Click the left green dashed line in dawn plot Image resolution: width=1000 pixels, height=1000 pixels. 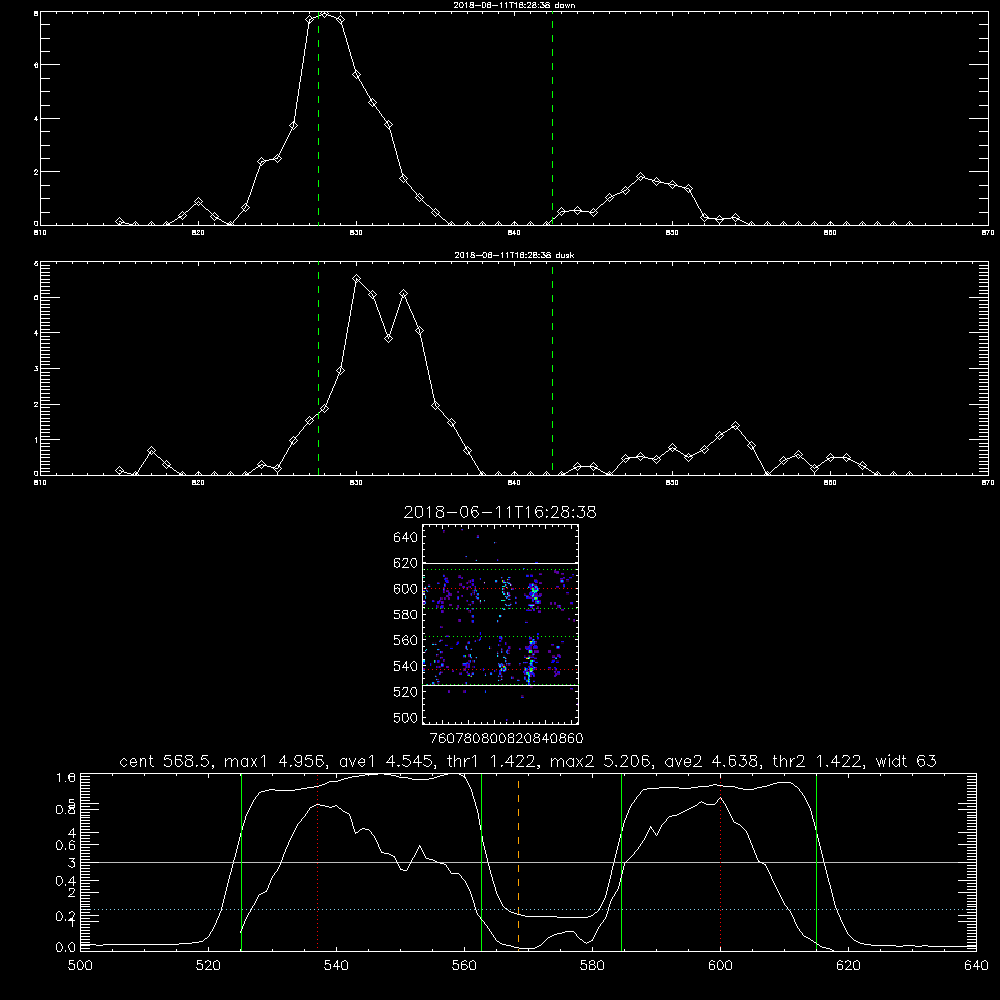pyautogui.click(x=318, y=119)
